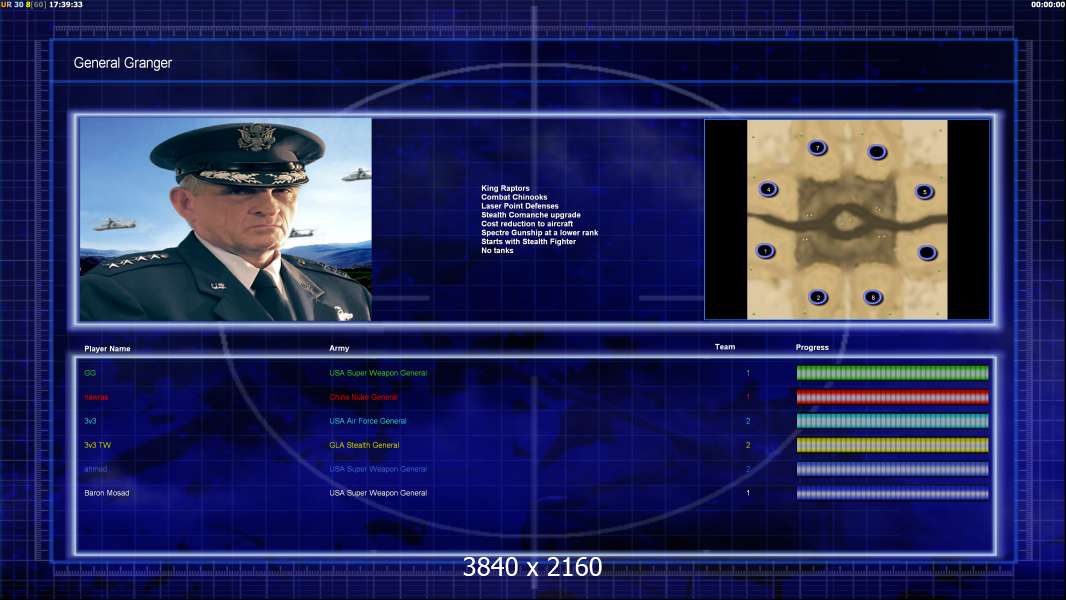Screen dimensions: 1066x600
Task: Click Spectre Gunship at a lower rank
Action: click(x=540, y=232)
